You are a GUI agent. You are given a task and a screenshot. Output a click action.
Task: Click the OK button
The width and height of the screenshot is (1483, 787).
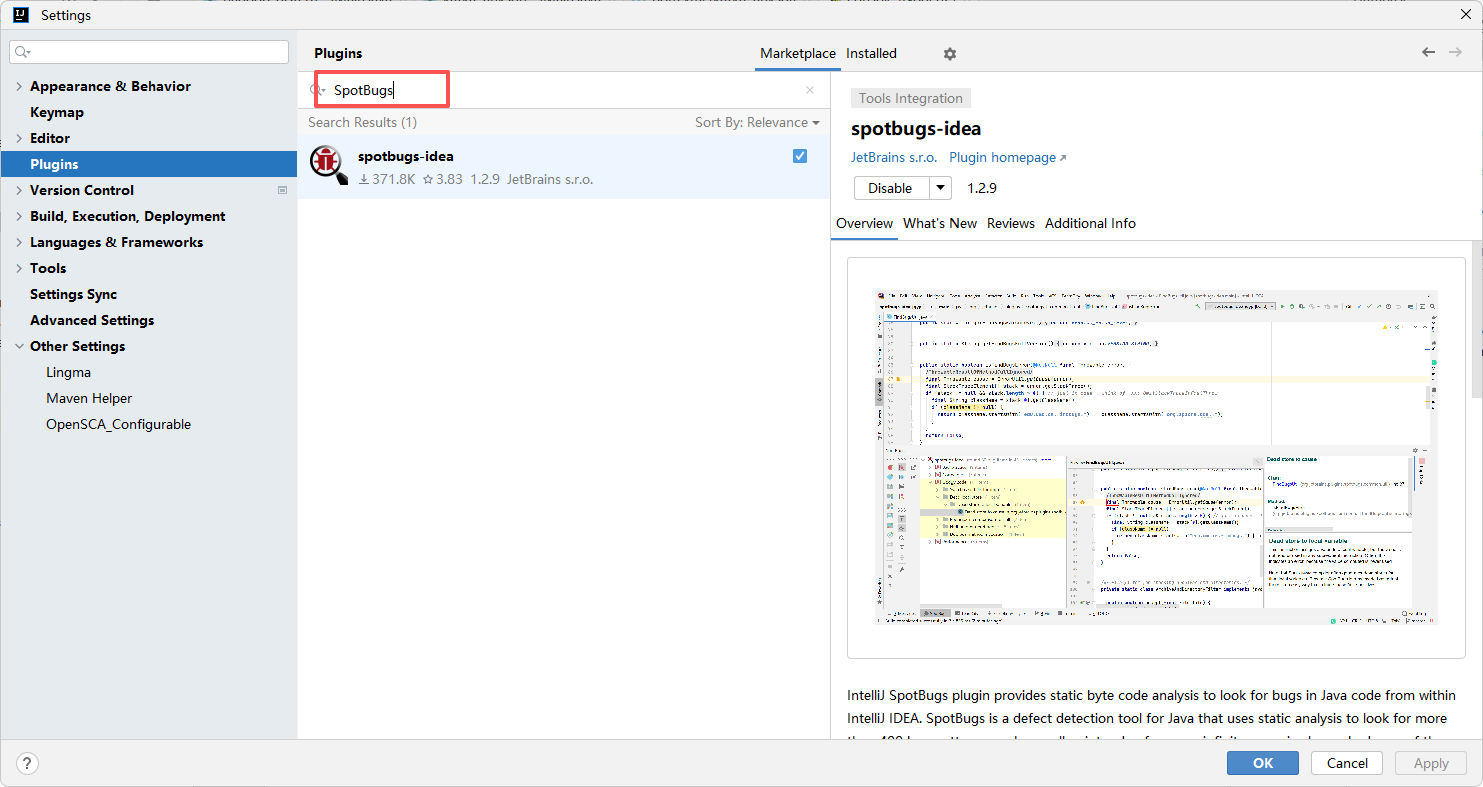pyautogui.click(x=1263, y=763)
